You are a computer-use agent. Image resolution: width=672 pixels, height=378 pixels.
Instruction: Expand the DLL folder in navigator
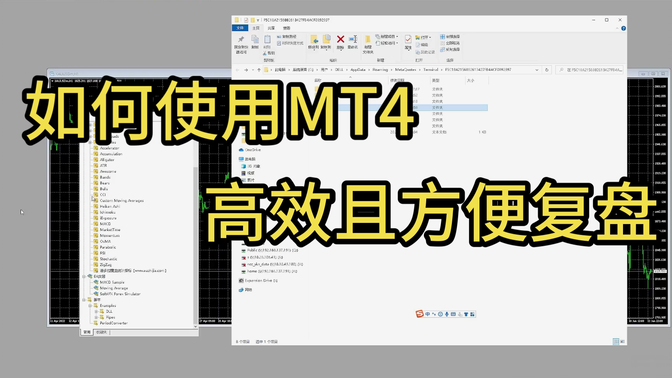(x=96, y=312)
